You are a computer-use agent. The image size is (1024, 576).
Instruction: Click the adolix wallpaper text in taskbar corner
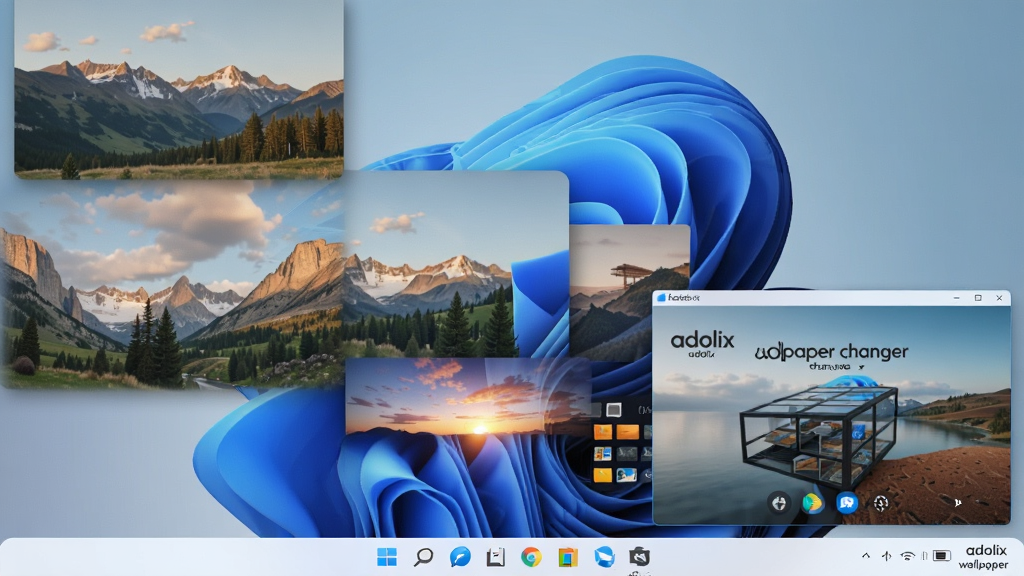985,557
